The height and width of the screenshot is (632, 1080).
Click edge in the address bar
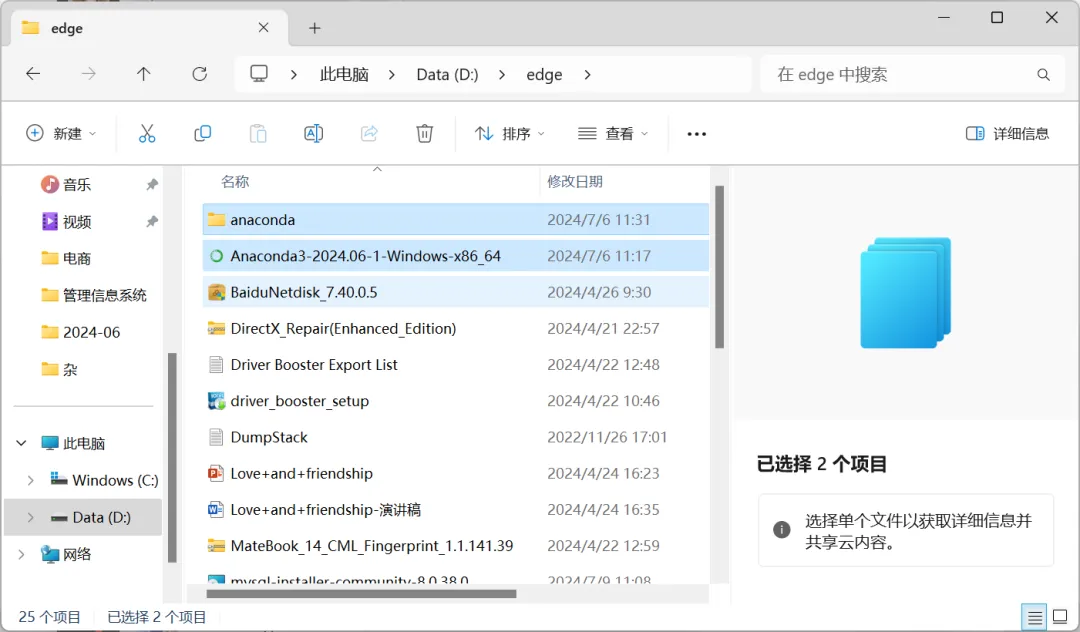(x=544, y=74)
